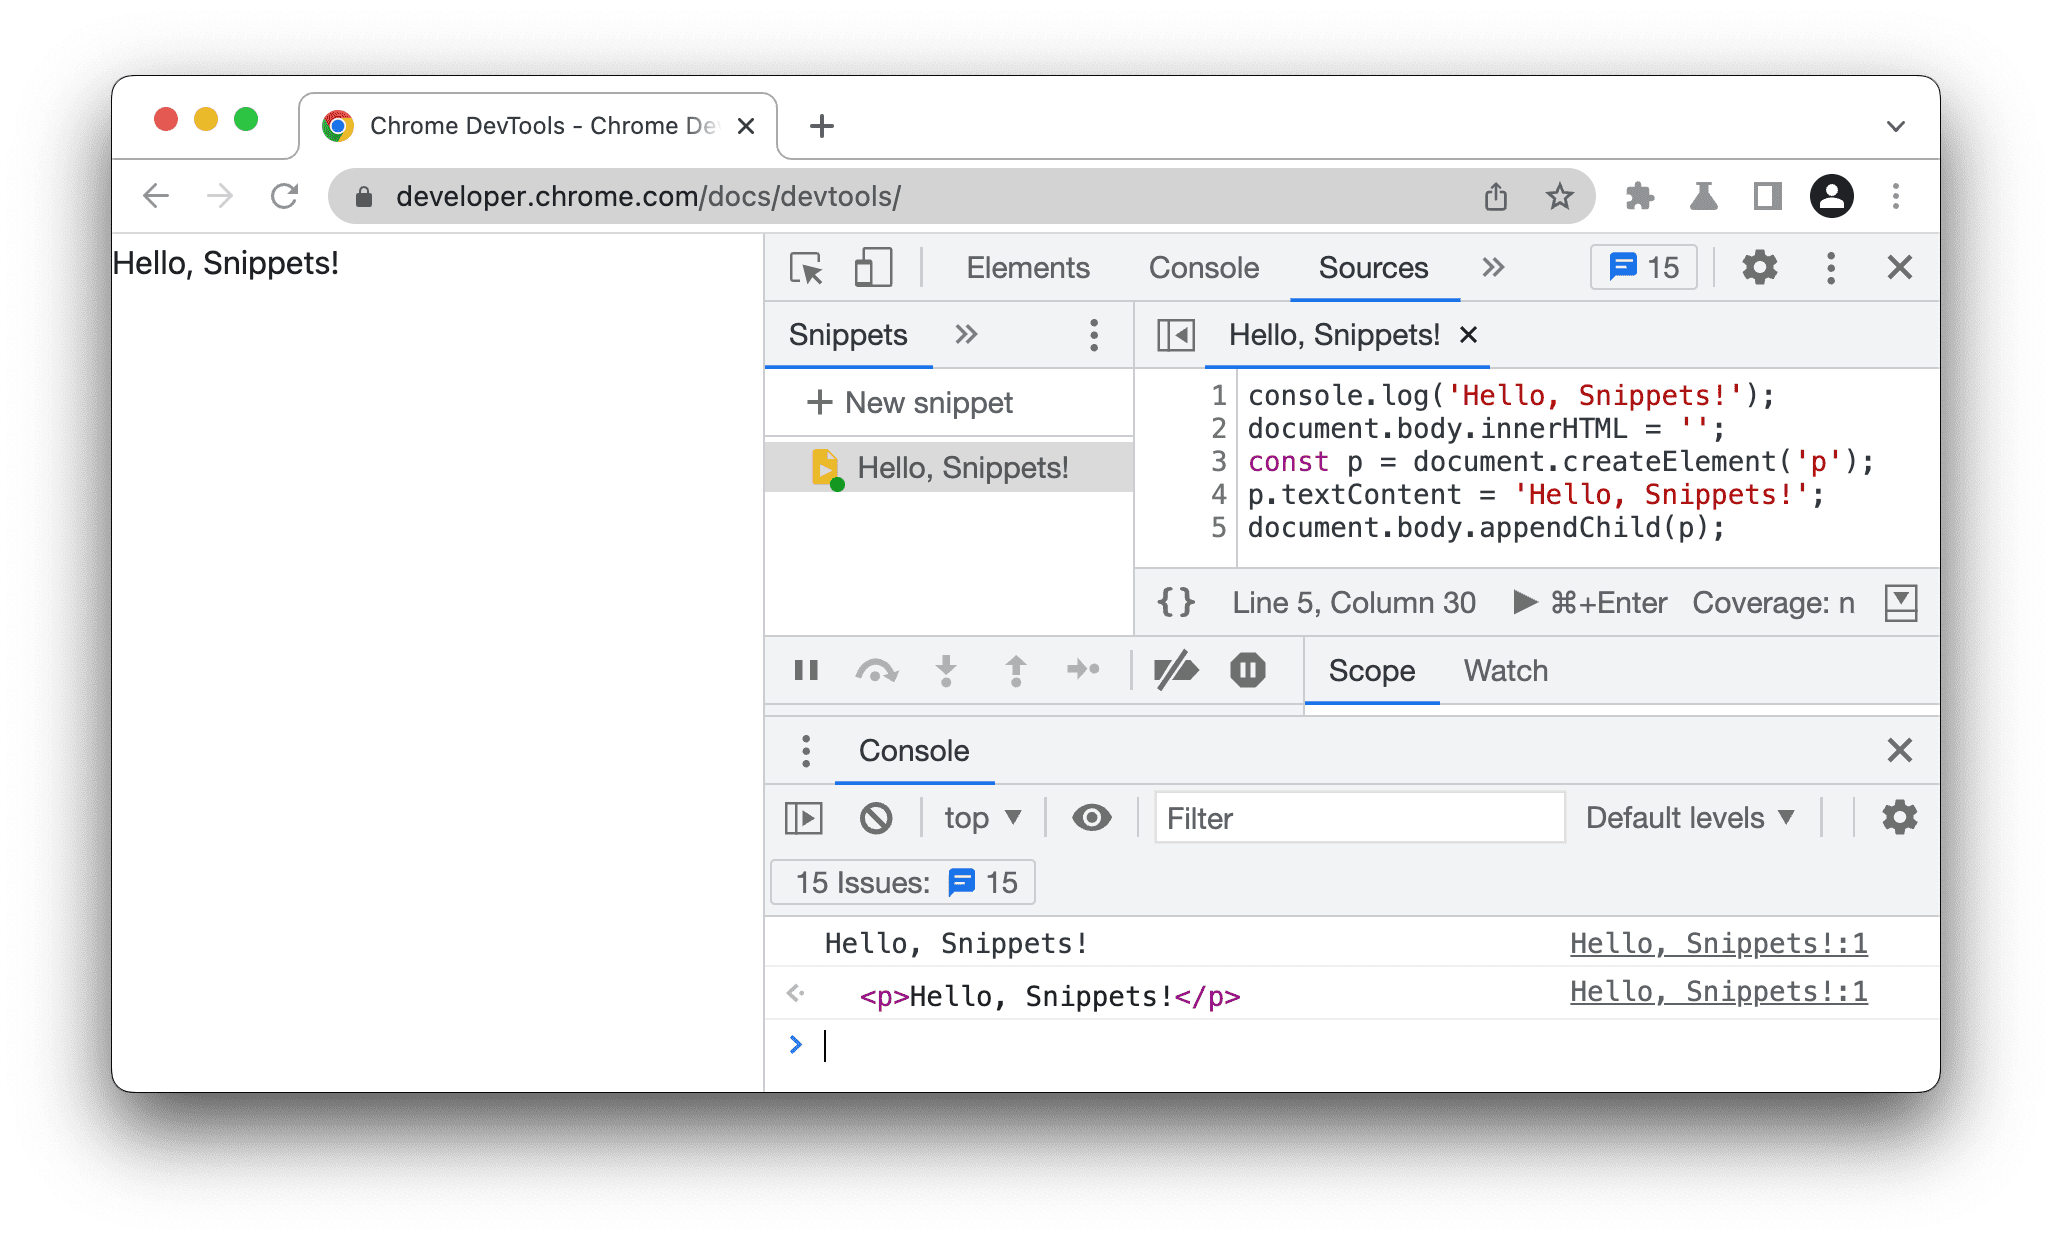Image resolution: width=2052 pixels, height=1240 pixels.
Task: Click the inspect element cursor icon
Action: tap(803, 268)
